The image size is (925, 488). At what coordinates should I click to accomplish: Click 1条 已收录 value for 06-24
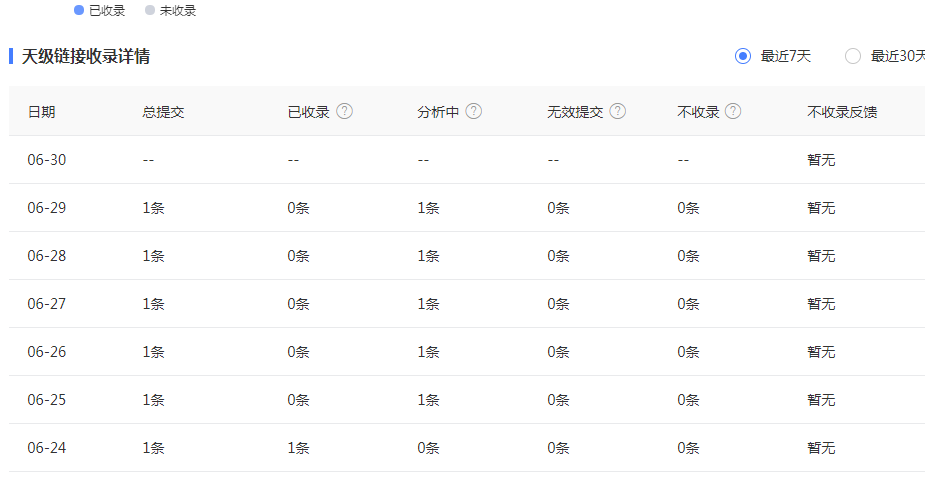299,448
